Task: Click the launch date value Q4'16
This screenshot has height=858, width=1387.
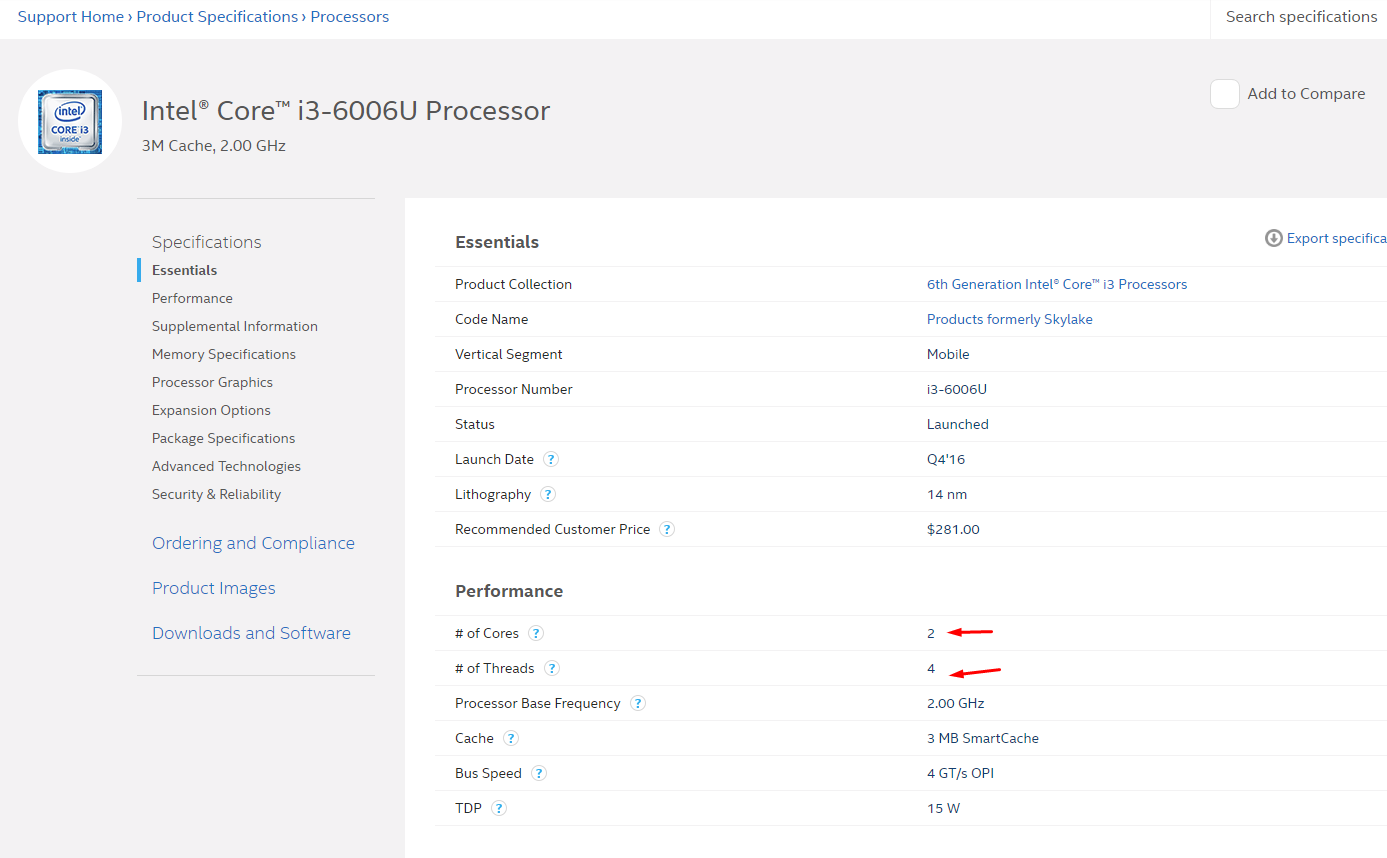Action: 946,459
